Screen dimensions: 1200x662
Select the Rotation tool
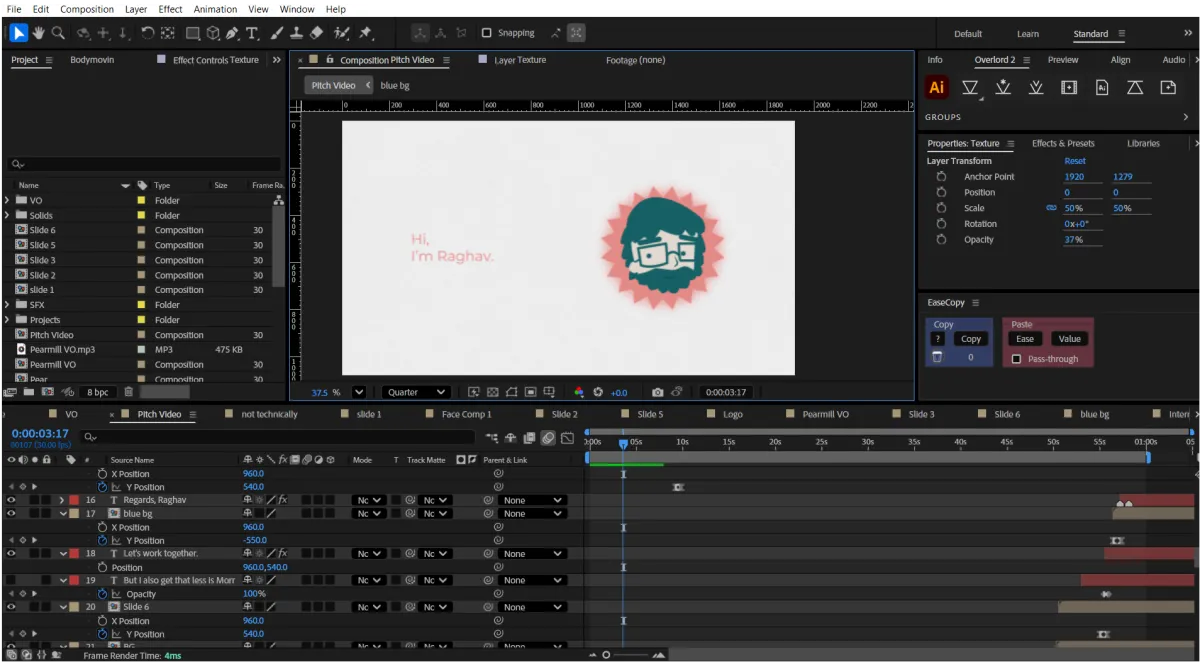(x=147, y=32)
